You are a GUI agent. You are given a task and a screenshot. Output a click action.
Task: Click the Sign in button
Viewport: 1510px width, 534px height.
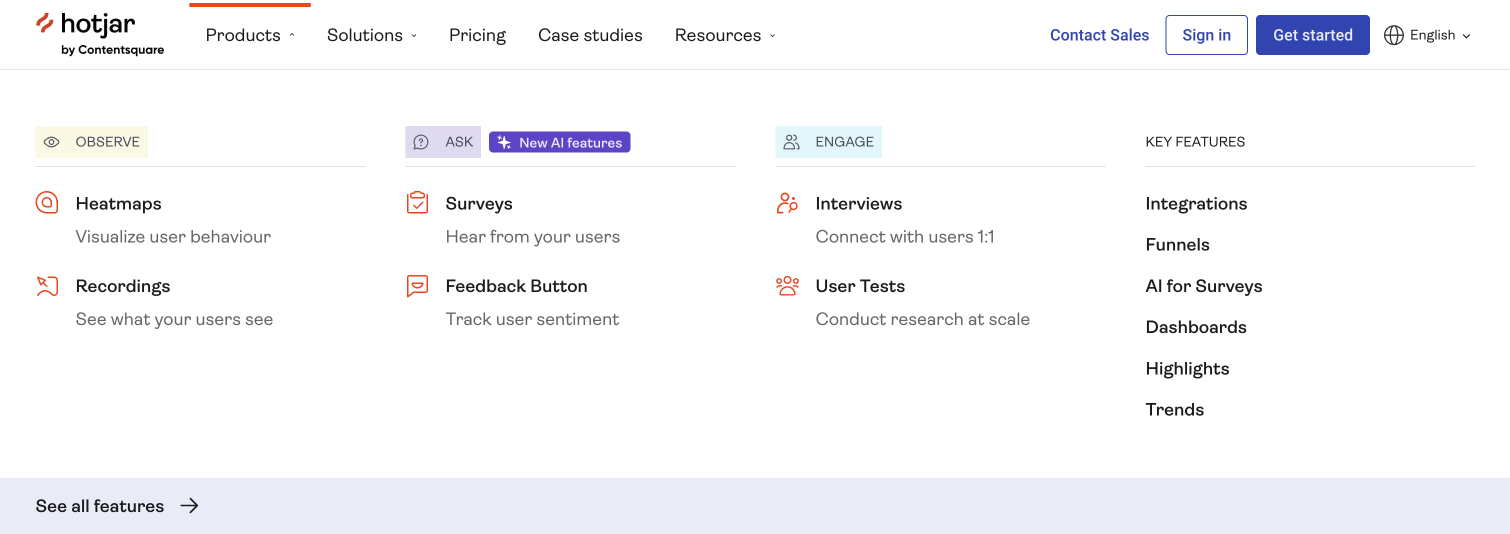click(x=1206, y=35)
